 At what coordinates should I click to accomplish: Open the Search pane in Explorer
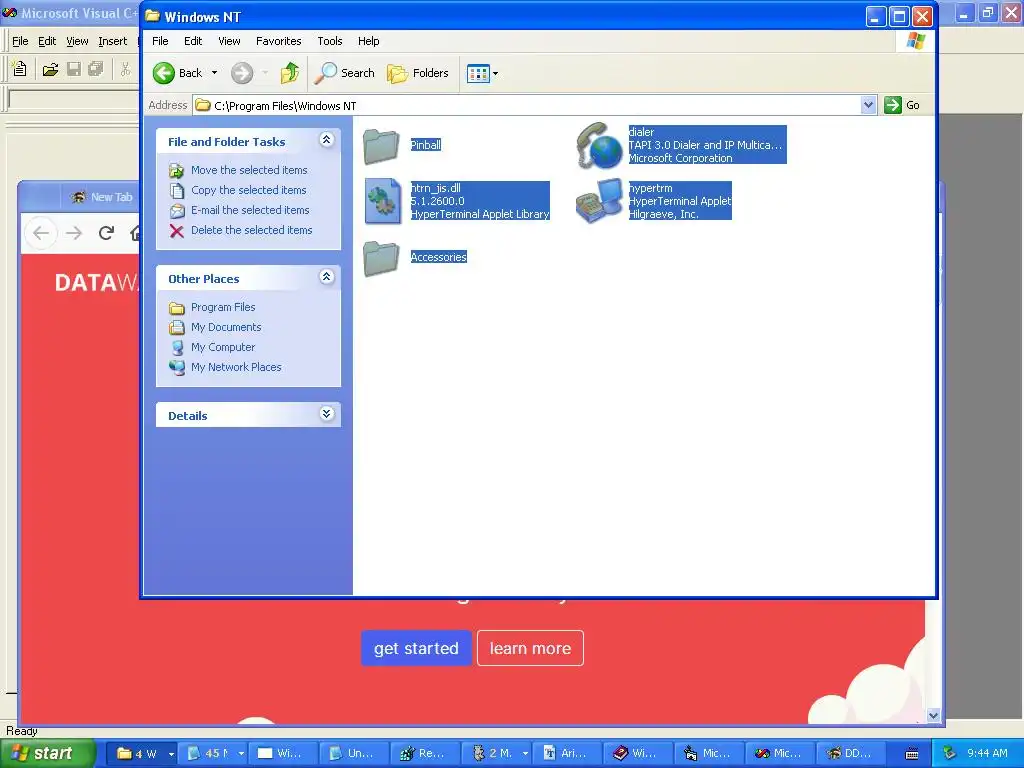(x=344, y=73)
